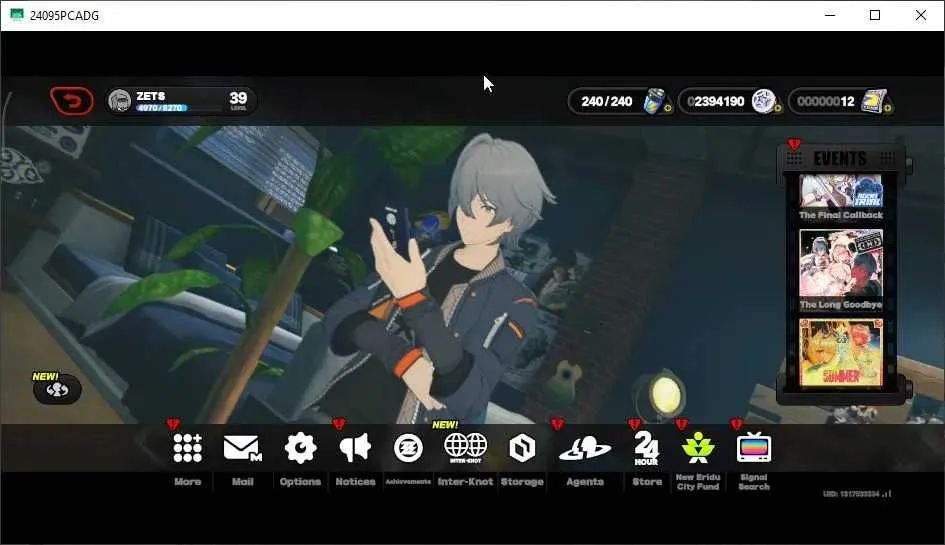Open the Agents icon
Image resolution: width=945 pixels, height=545 pixels.
click(x=585, y=449)
